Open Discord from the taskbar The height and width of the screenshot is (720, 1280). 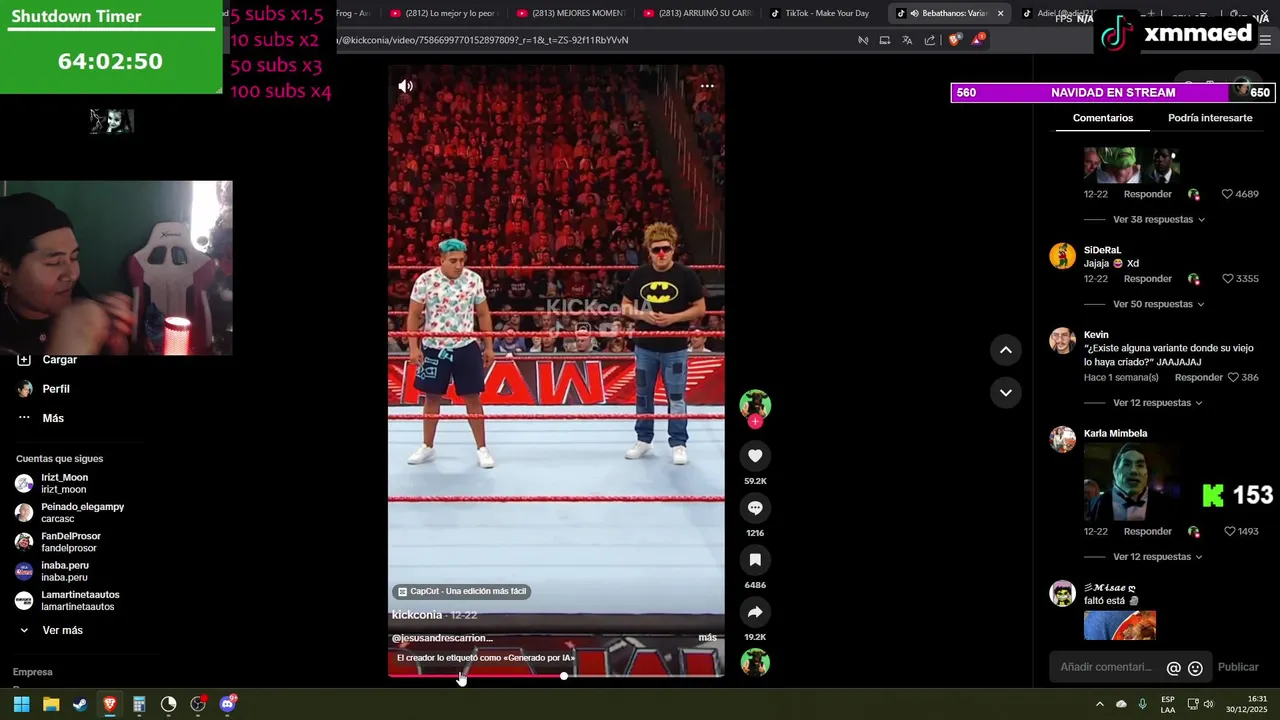tap(227, 704)
